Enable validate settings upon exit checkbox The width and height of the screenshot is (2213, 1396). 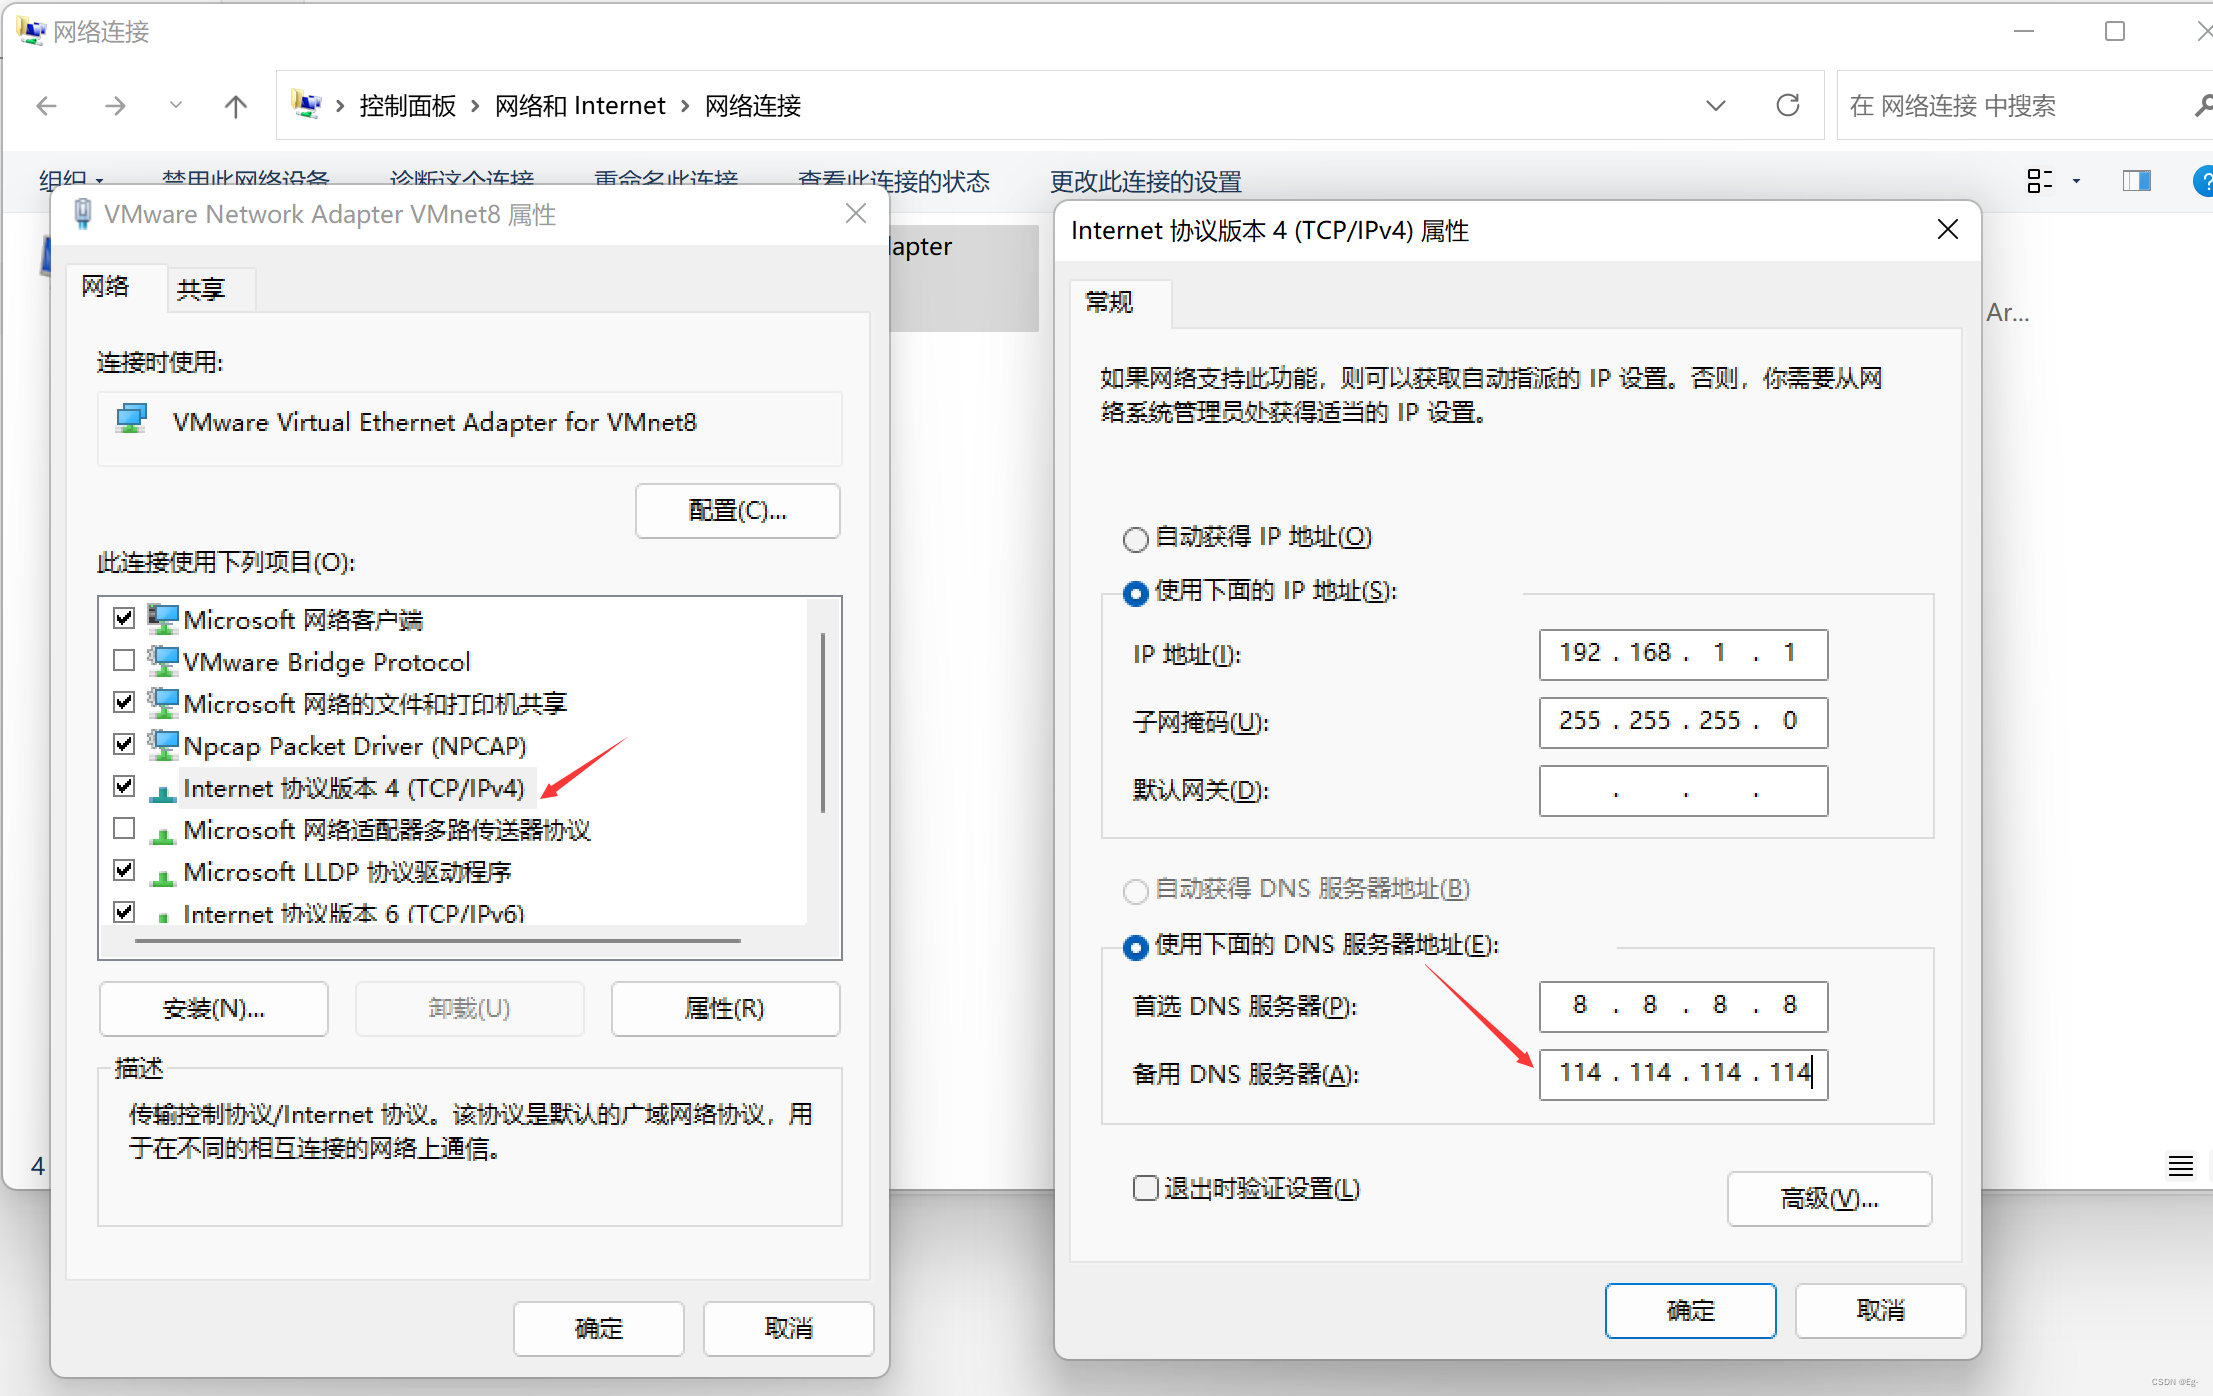pyautogui.click(x=1146, y=1188)
